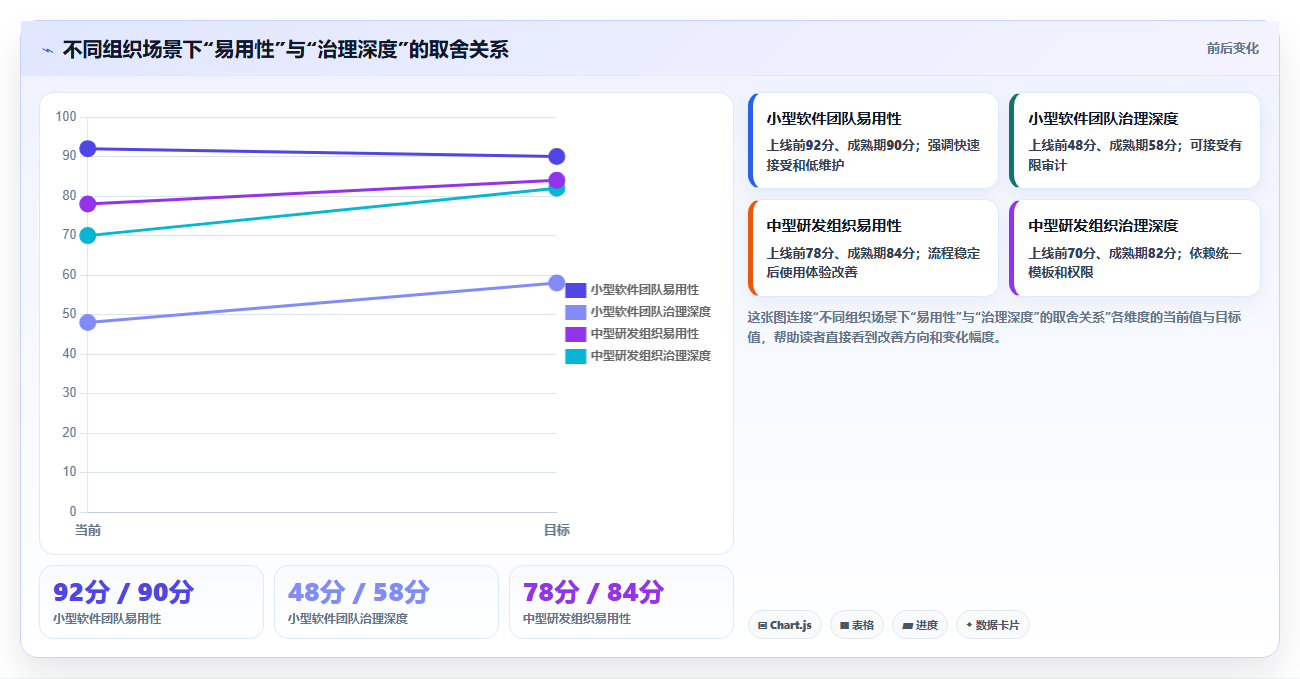Open the 小型软件团队易用性 info card
The image size is (1300, 679).
[873, 141]
